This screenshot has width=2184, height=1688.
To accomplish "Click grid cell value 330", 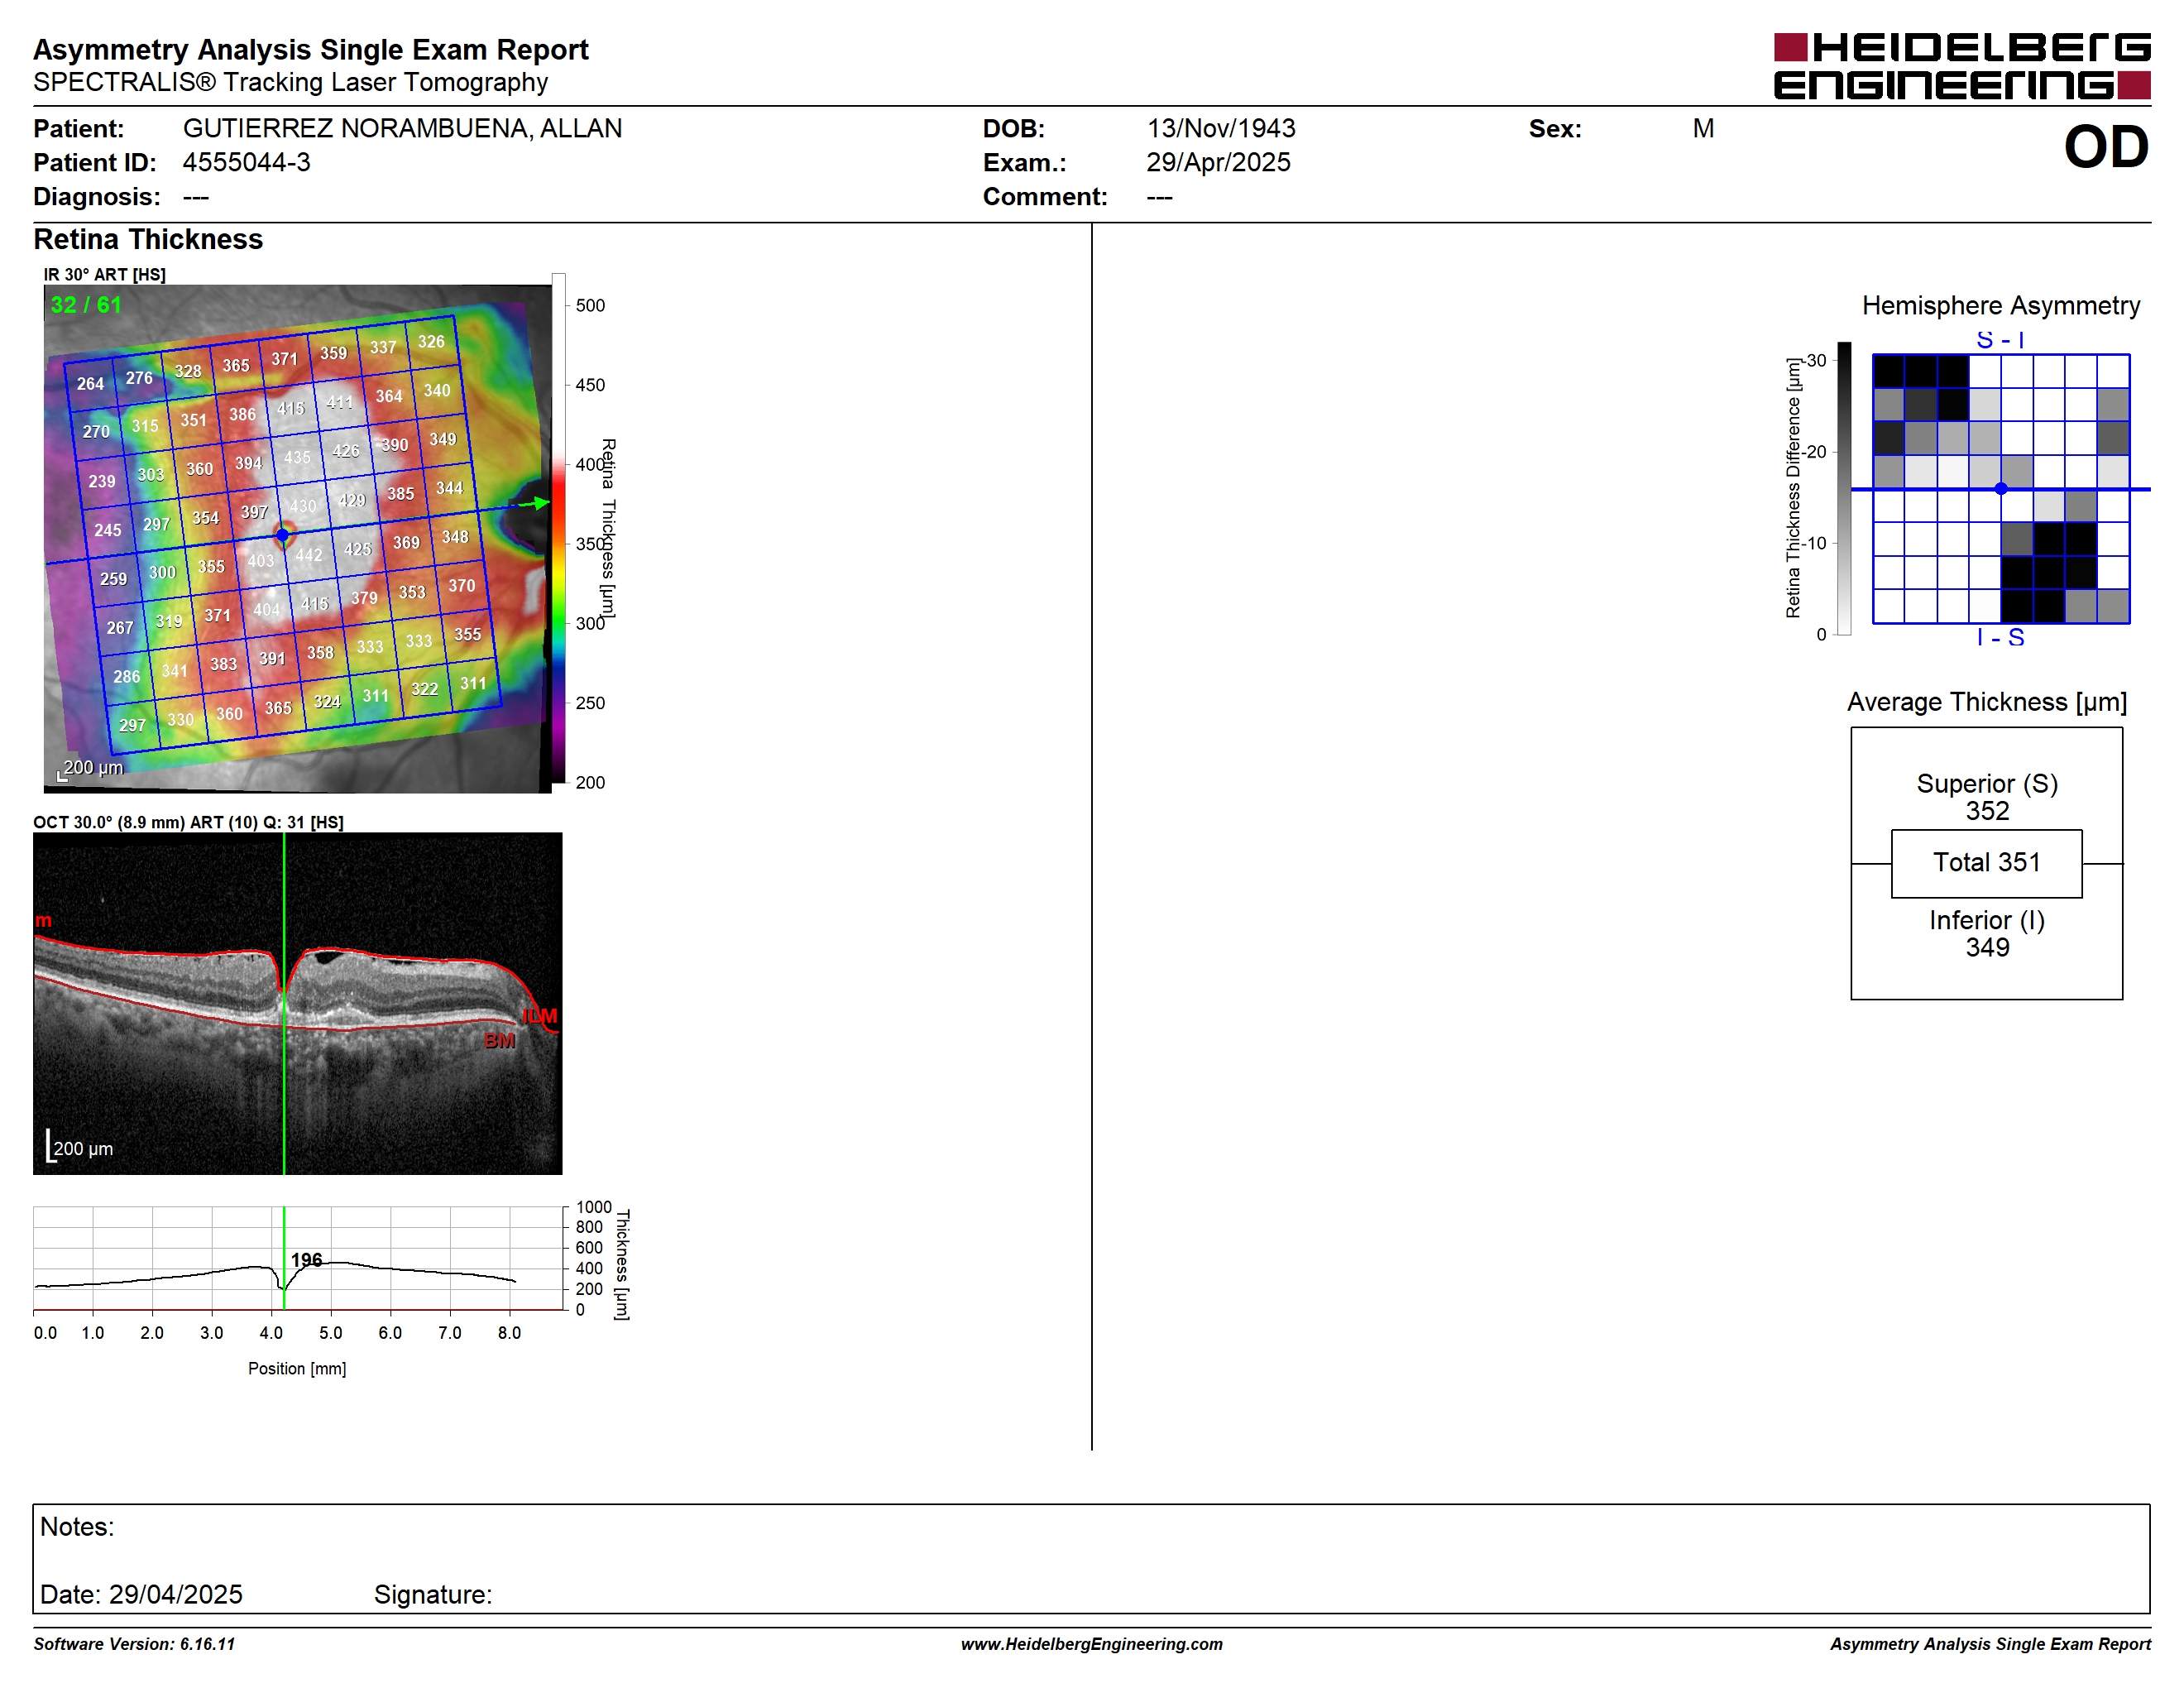I will pos(180,719).
